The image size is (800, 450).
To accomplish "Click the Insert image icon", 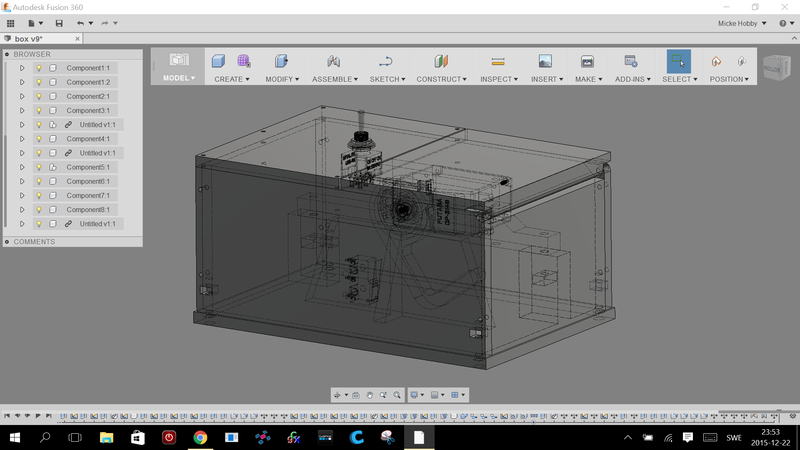I will pos(545,61).
